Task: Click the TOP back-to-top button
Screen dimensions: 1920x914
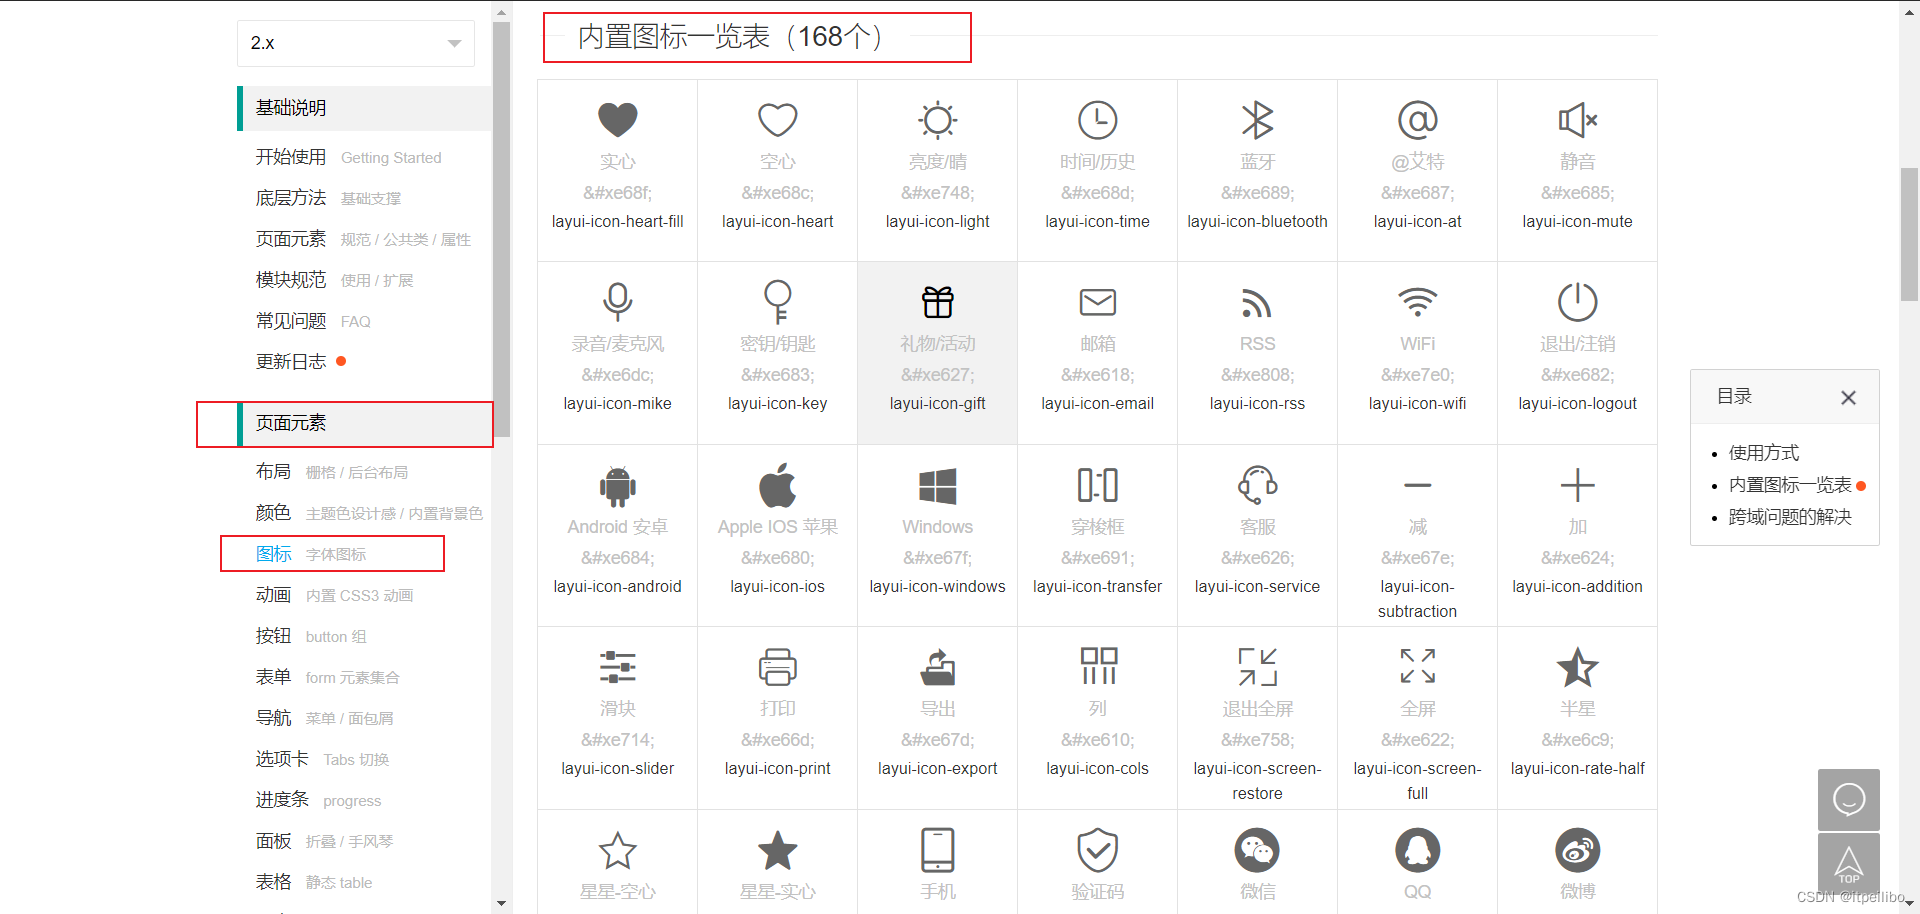Action: (1849, 862)
